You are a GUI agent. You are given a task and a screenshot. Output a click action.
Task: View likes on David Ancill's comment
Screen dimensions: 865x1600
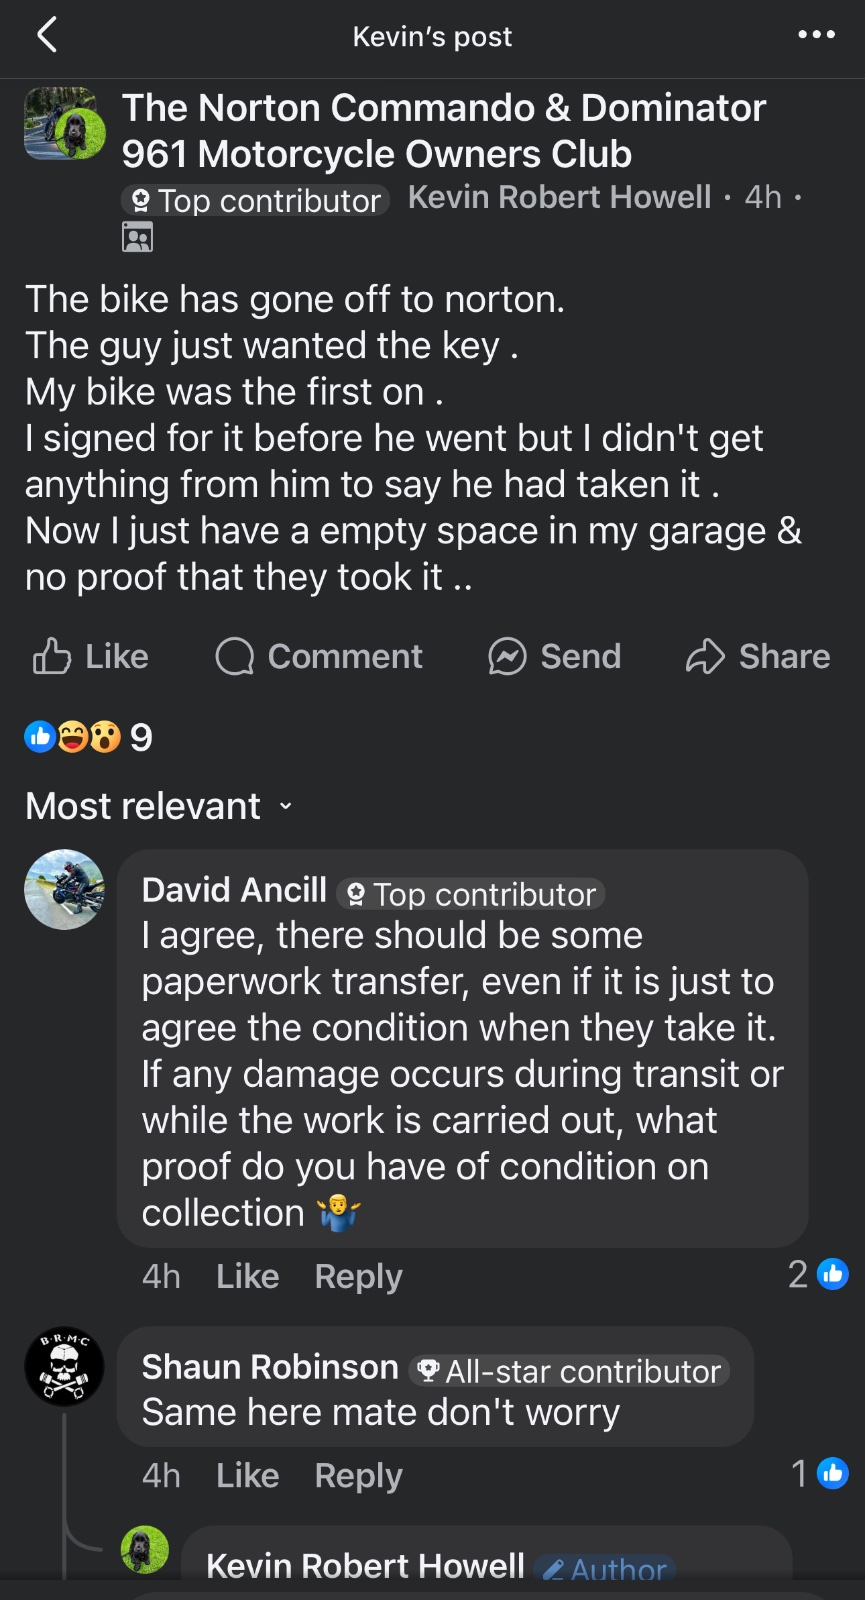[x=818, y=1274]
